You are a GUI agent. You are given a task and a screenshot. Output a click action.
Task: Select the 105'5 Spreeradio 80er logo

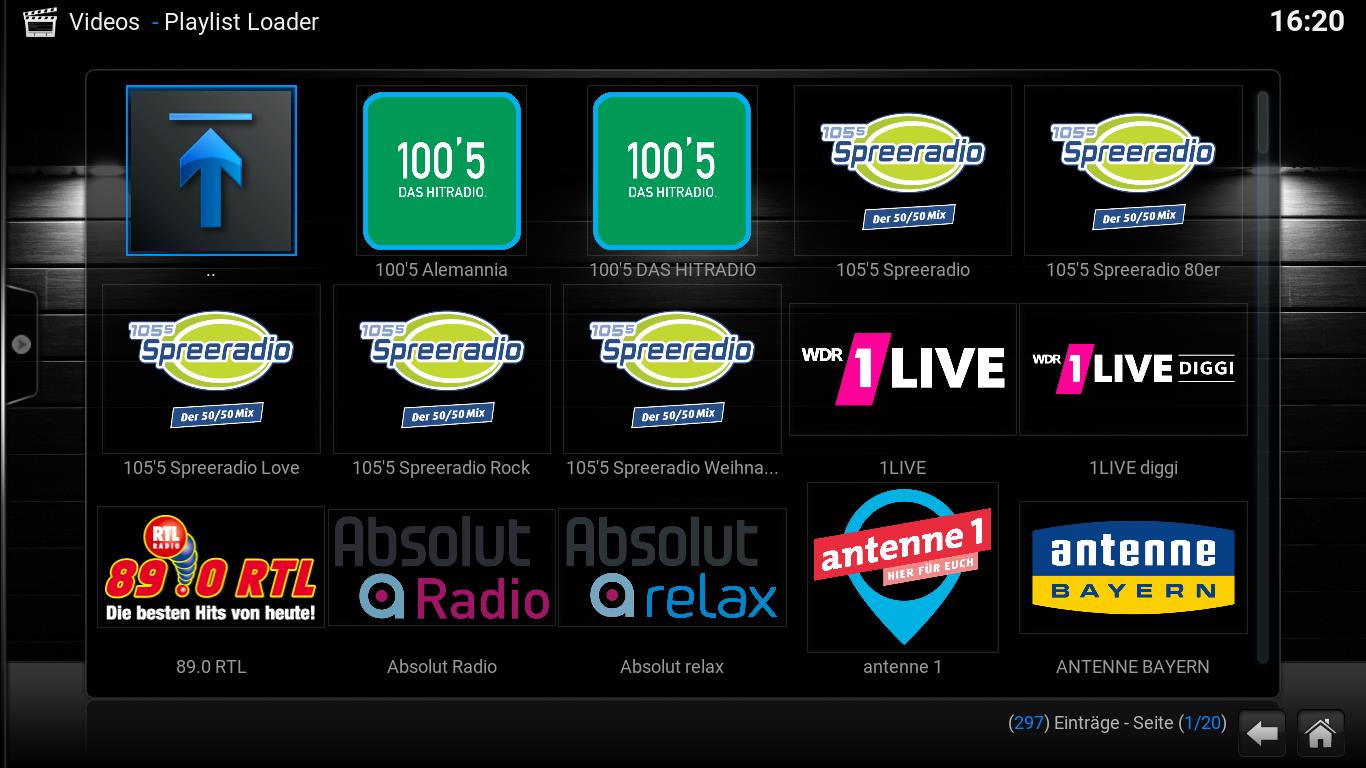point(1133,170)
